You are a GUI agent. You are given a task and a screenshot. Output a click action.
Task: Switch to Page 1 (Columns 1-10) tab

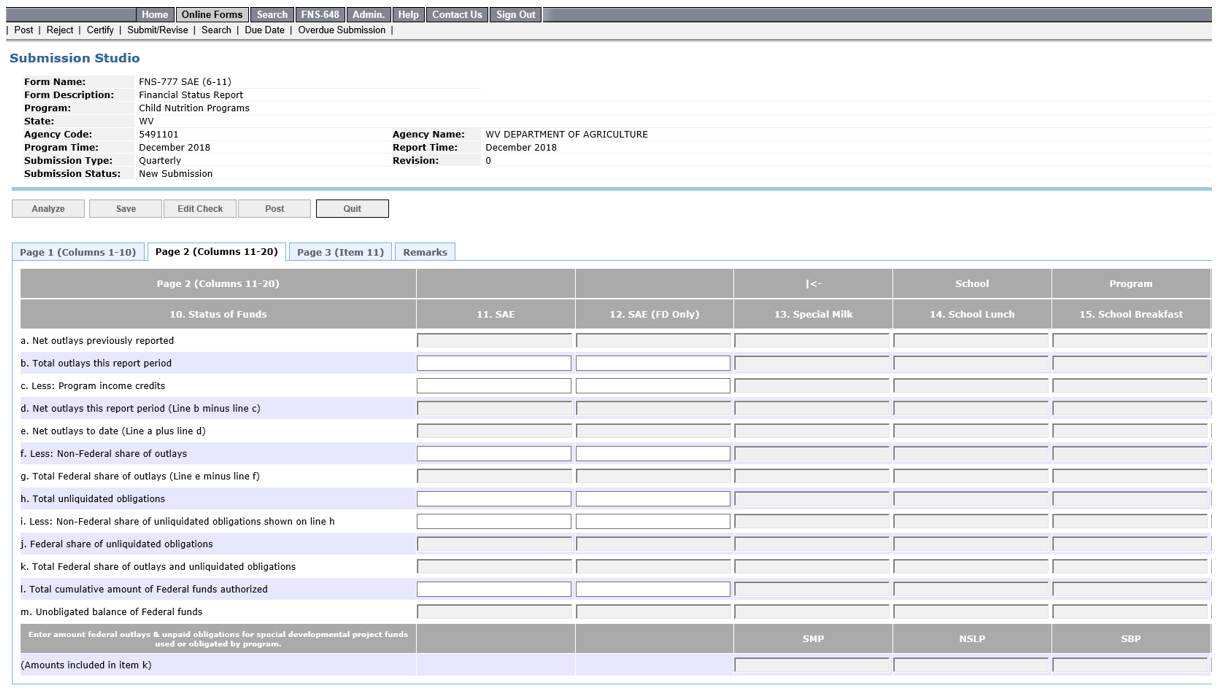pos(78,252)
